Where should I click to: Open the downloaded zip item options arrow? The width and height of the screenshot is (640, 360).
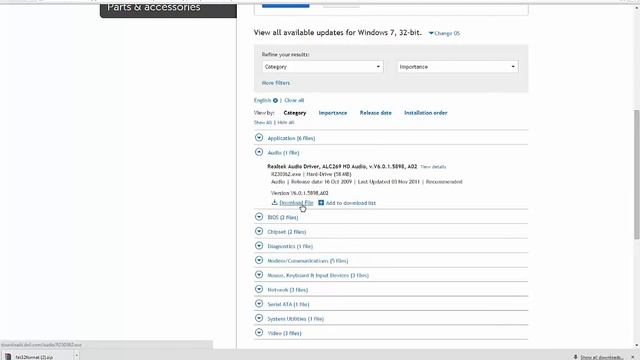[x=76, y=356]
